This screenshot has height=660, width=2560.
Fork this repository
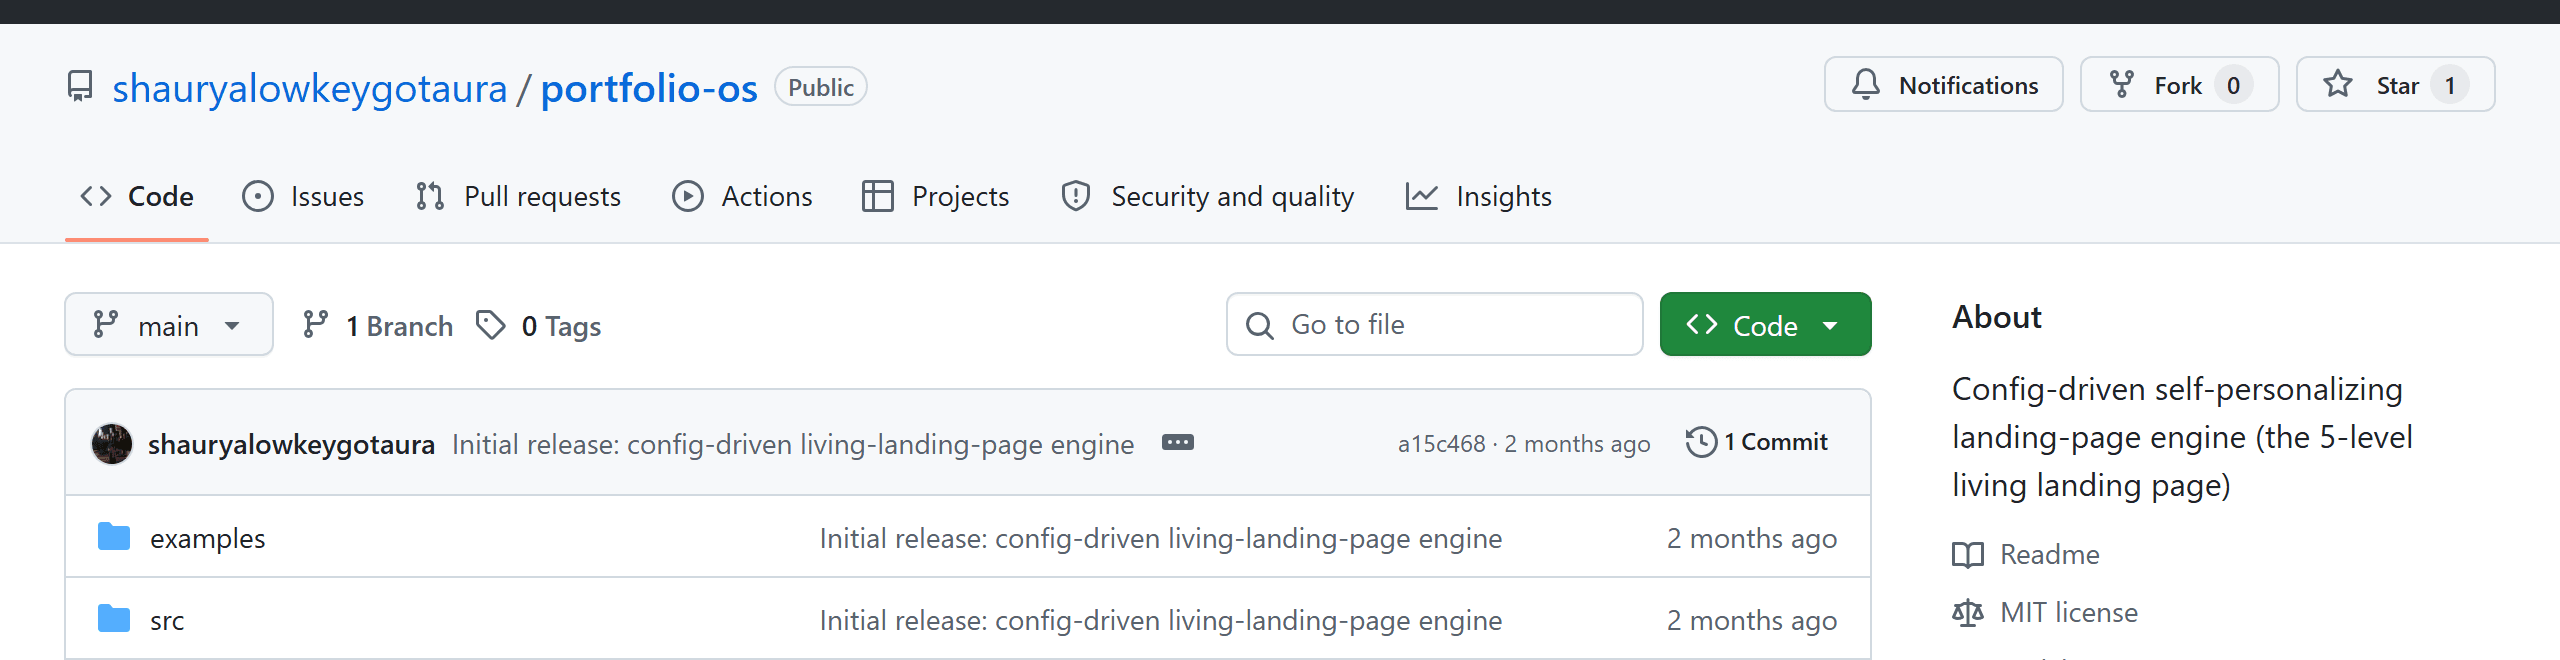click(x=2179, y=85)
